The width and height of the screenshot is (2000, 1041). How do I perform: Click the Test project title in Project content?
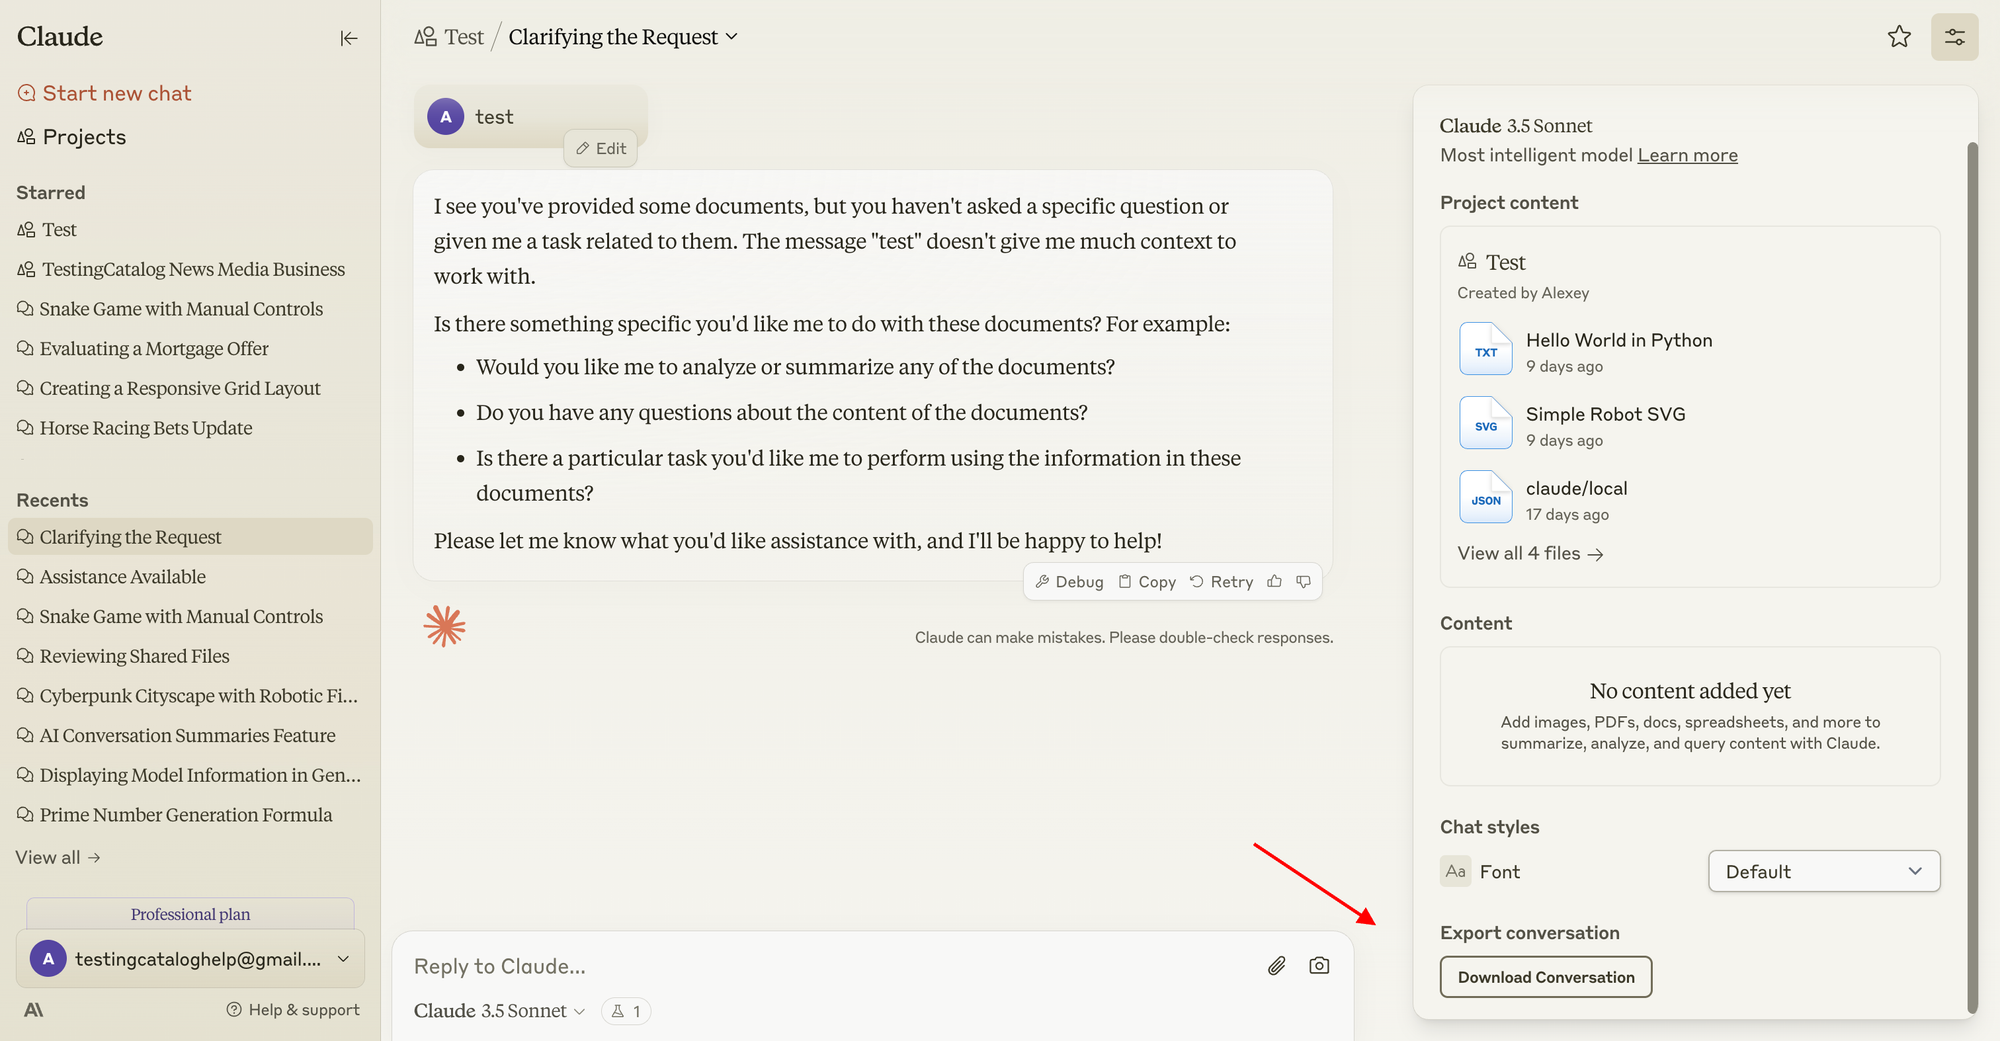(x=1505, y=262)
